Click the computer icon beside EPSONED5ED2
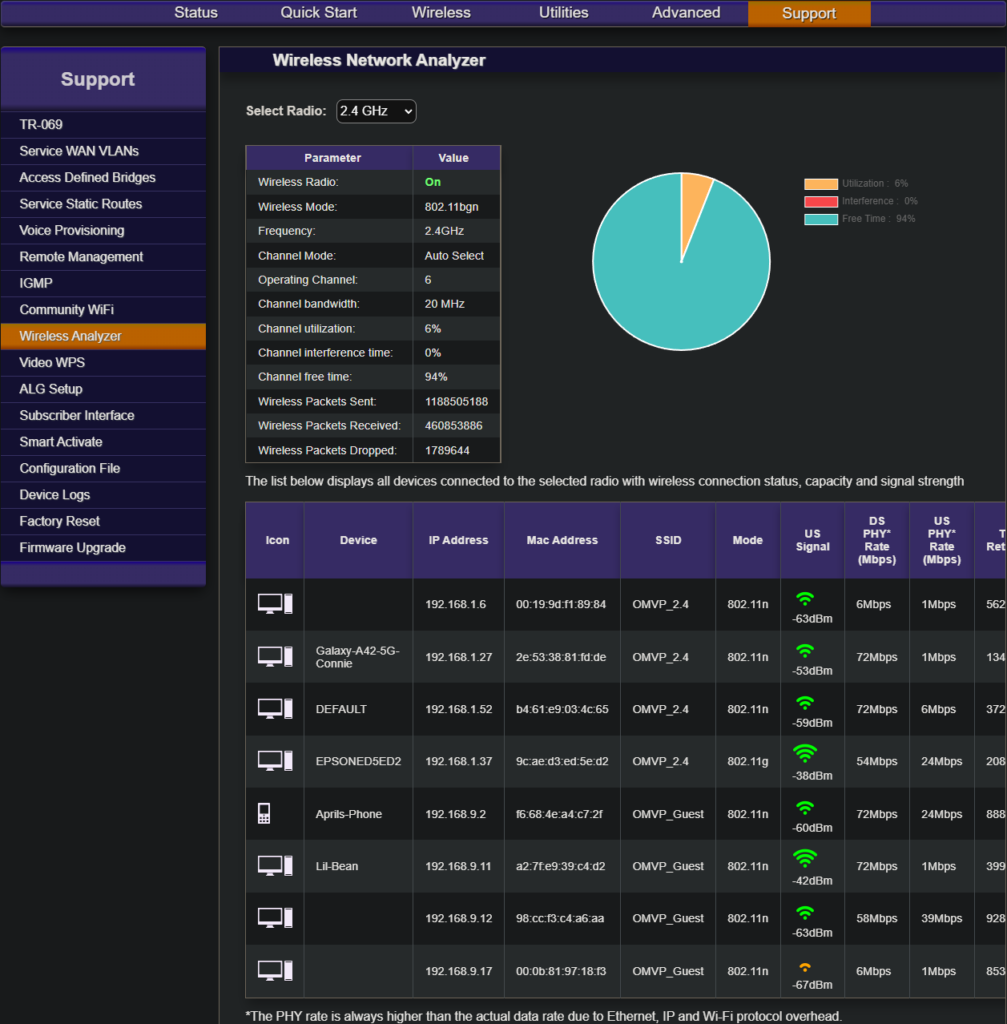The height and width of the screenshot is (1024, 1007). coord(274,761)
